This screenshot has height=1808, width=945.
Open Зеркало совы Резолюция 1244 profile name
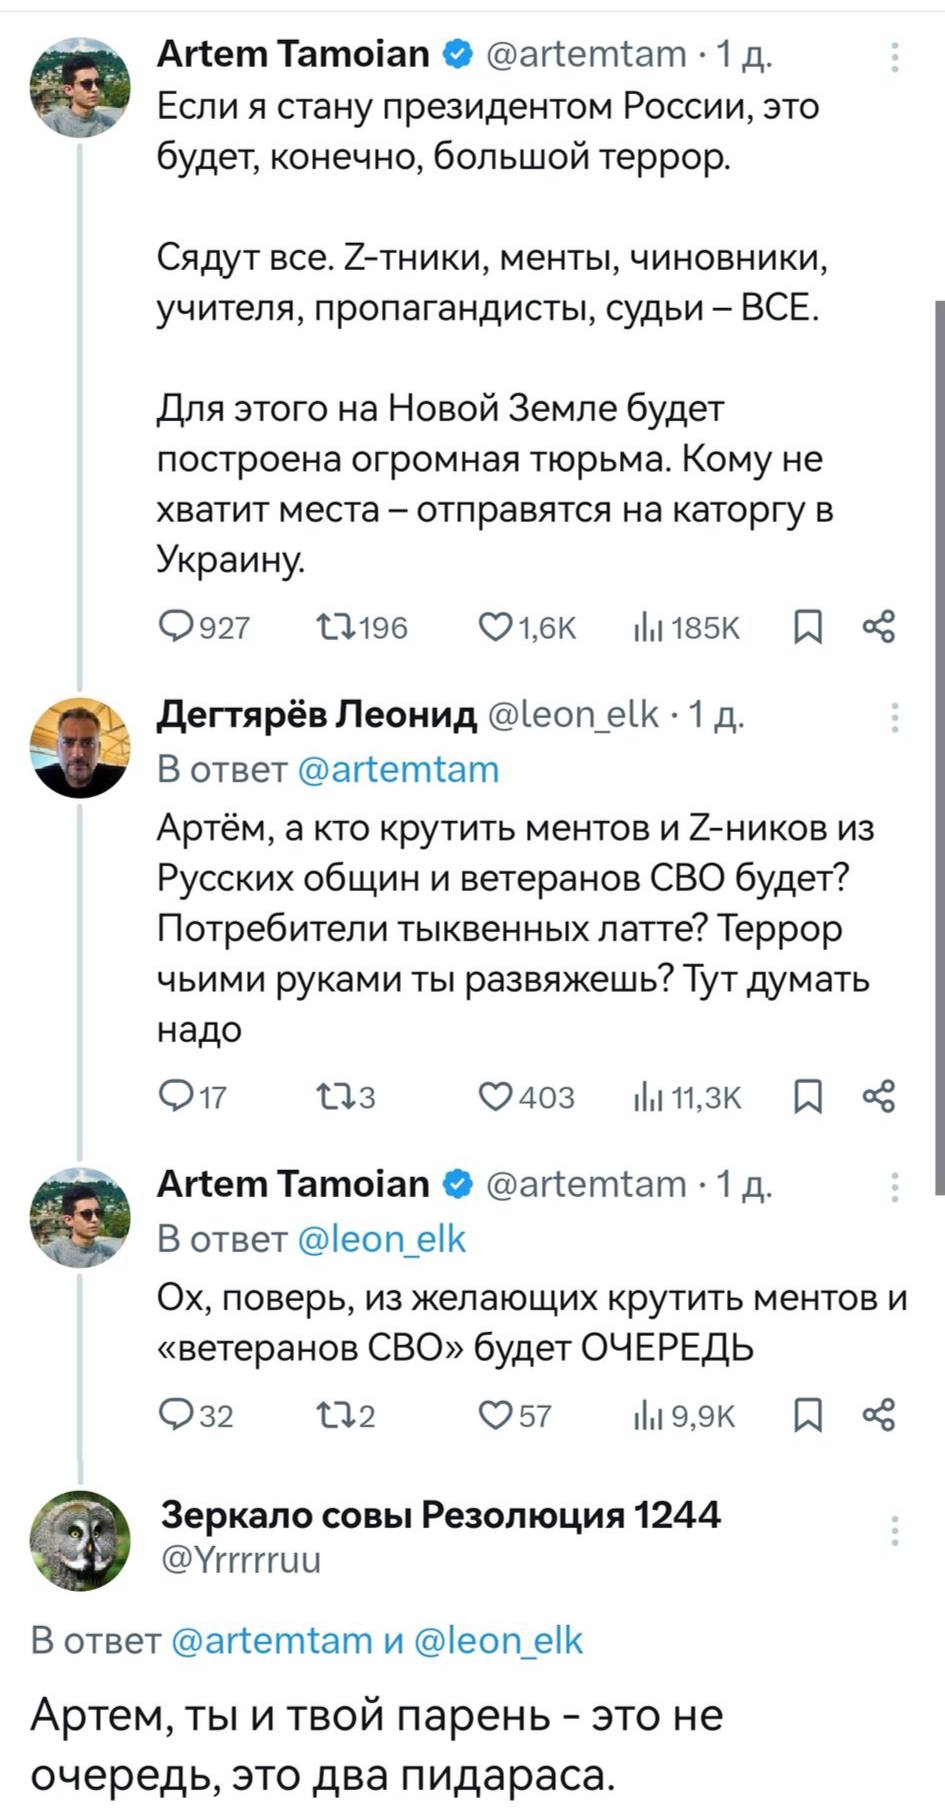click(x=440, y=1515)
